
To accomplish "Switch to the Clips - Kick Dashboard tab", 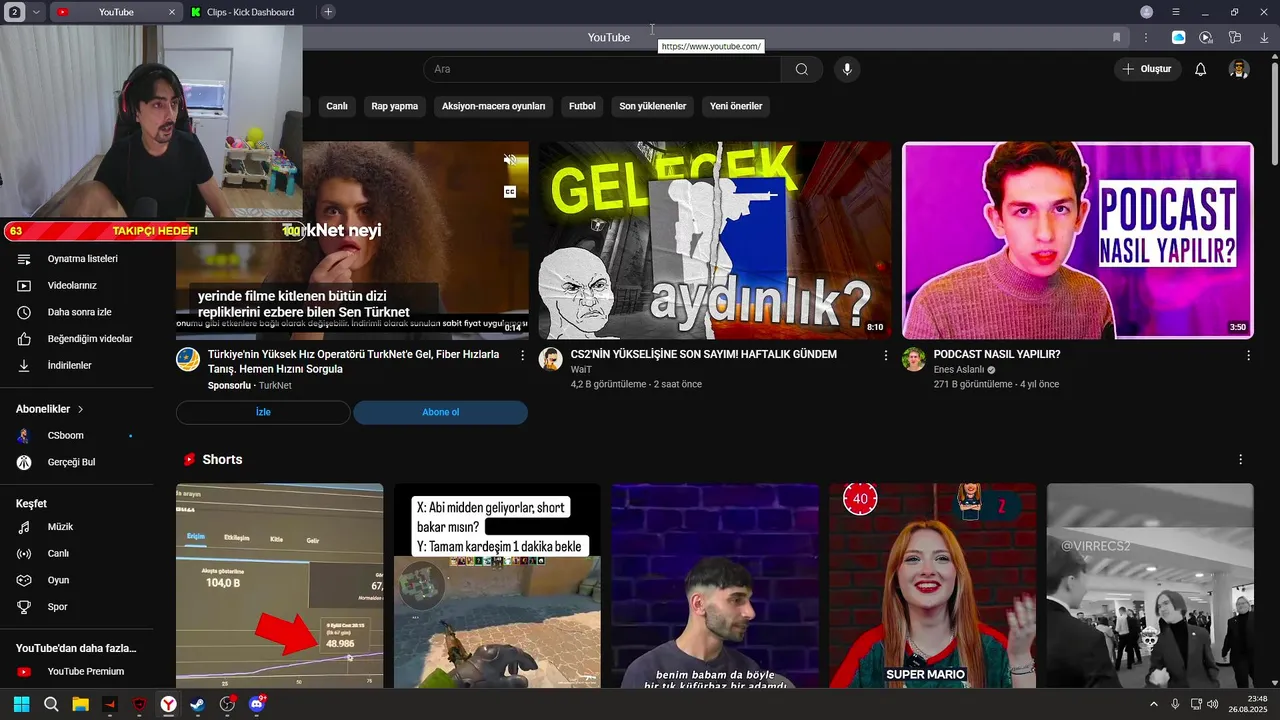I will [250, 12].
